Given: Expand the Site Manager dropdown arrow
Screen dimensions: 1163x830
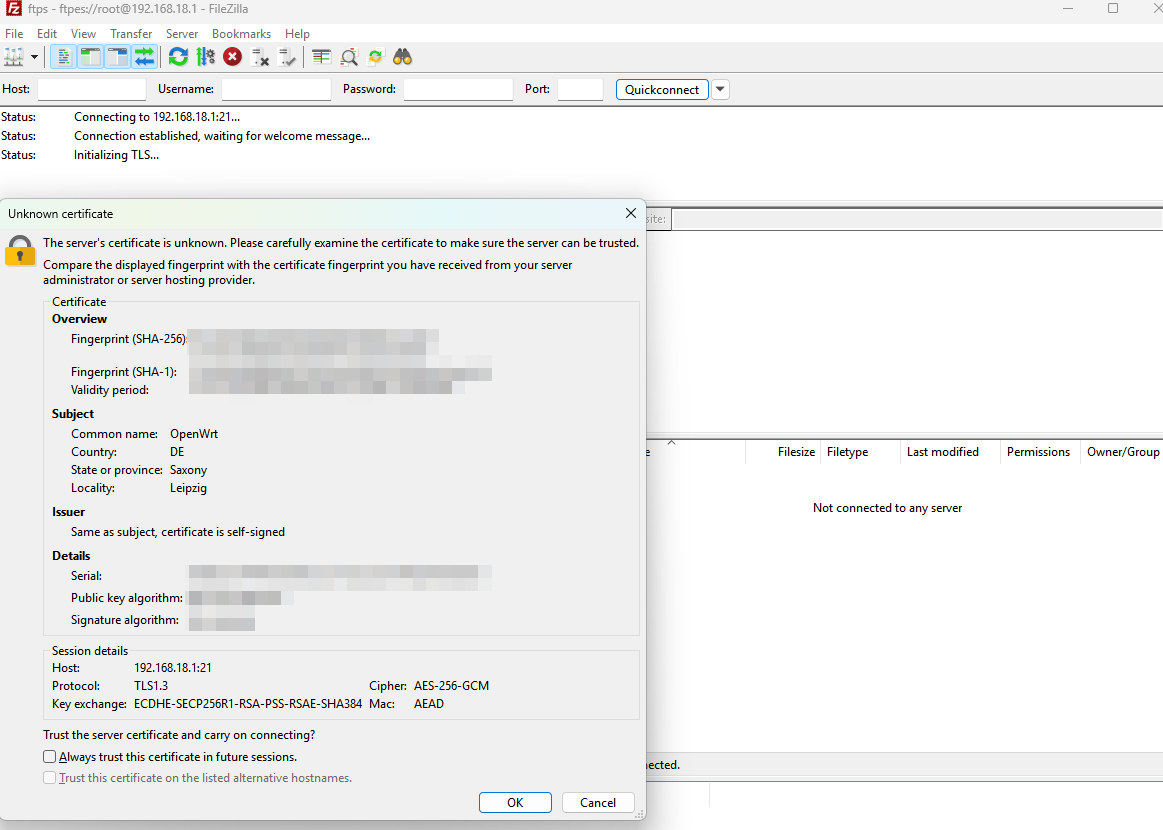Looking at the screenshot, I should click(34, 57).
